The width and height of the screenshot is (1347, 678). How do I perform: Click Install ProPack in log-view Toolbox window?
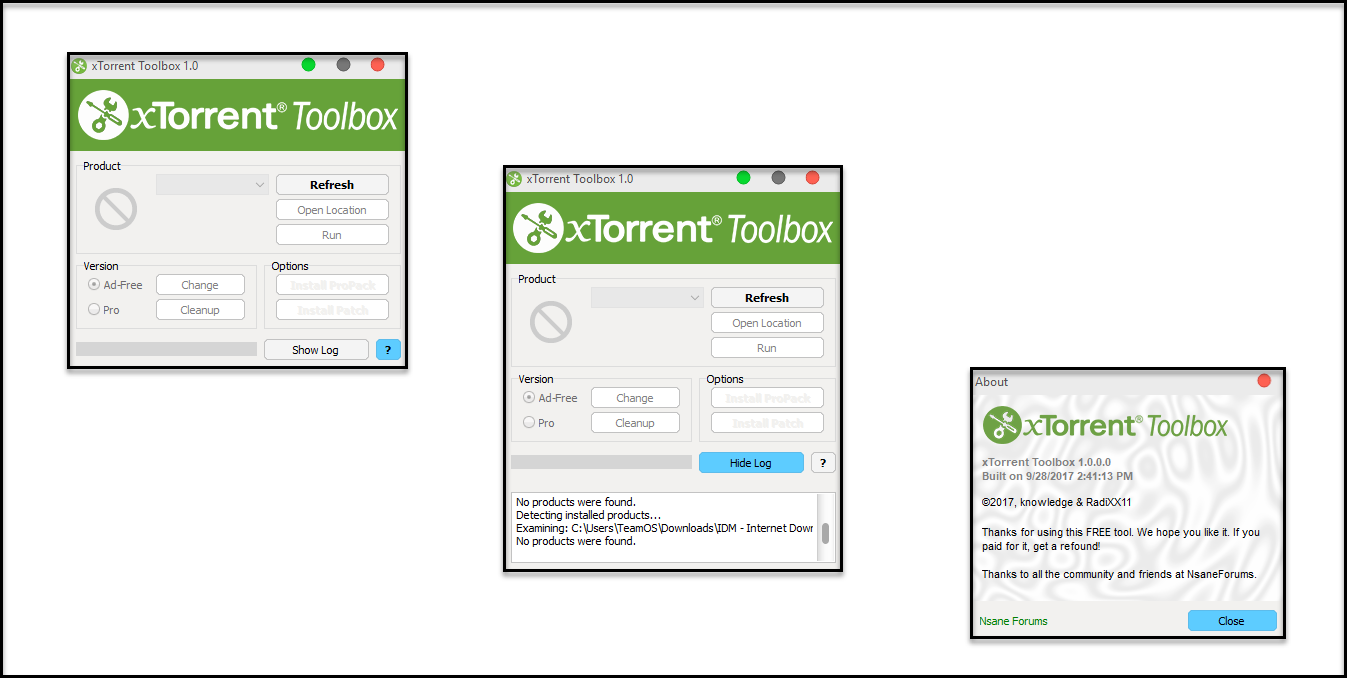767,398
